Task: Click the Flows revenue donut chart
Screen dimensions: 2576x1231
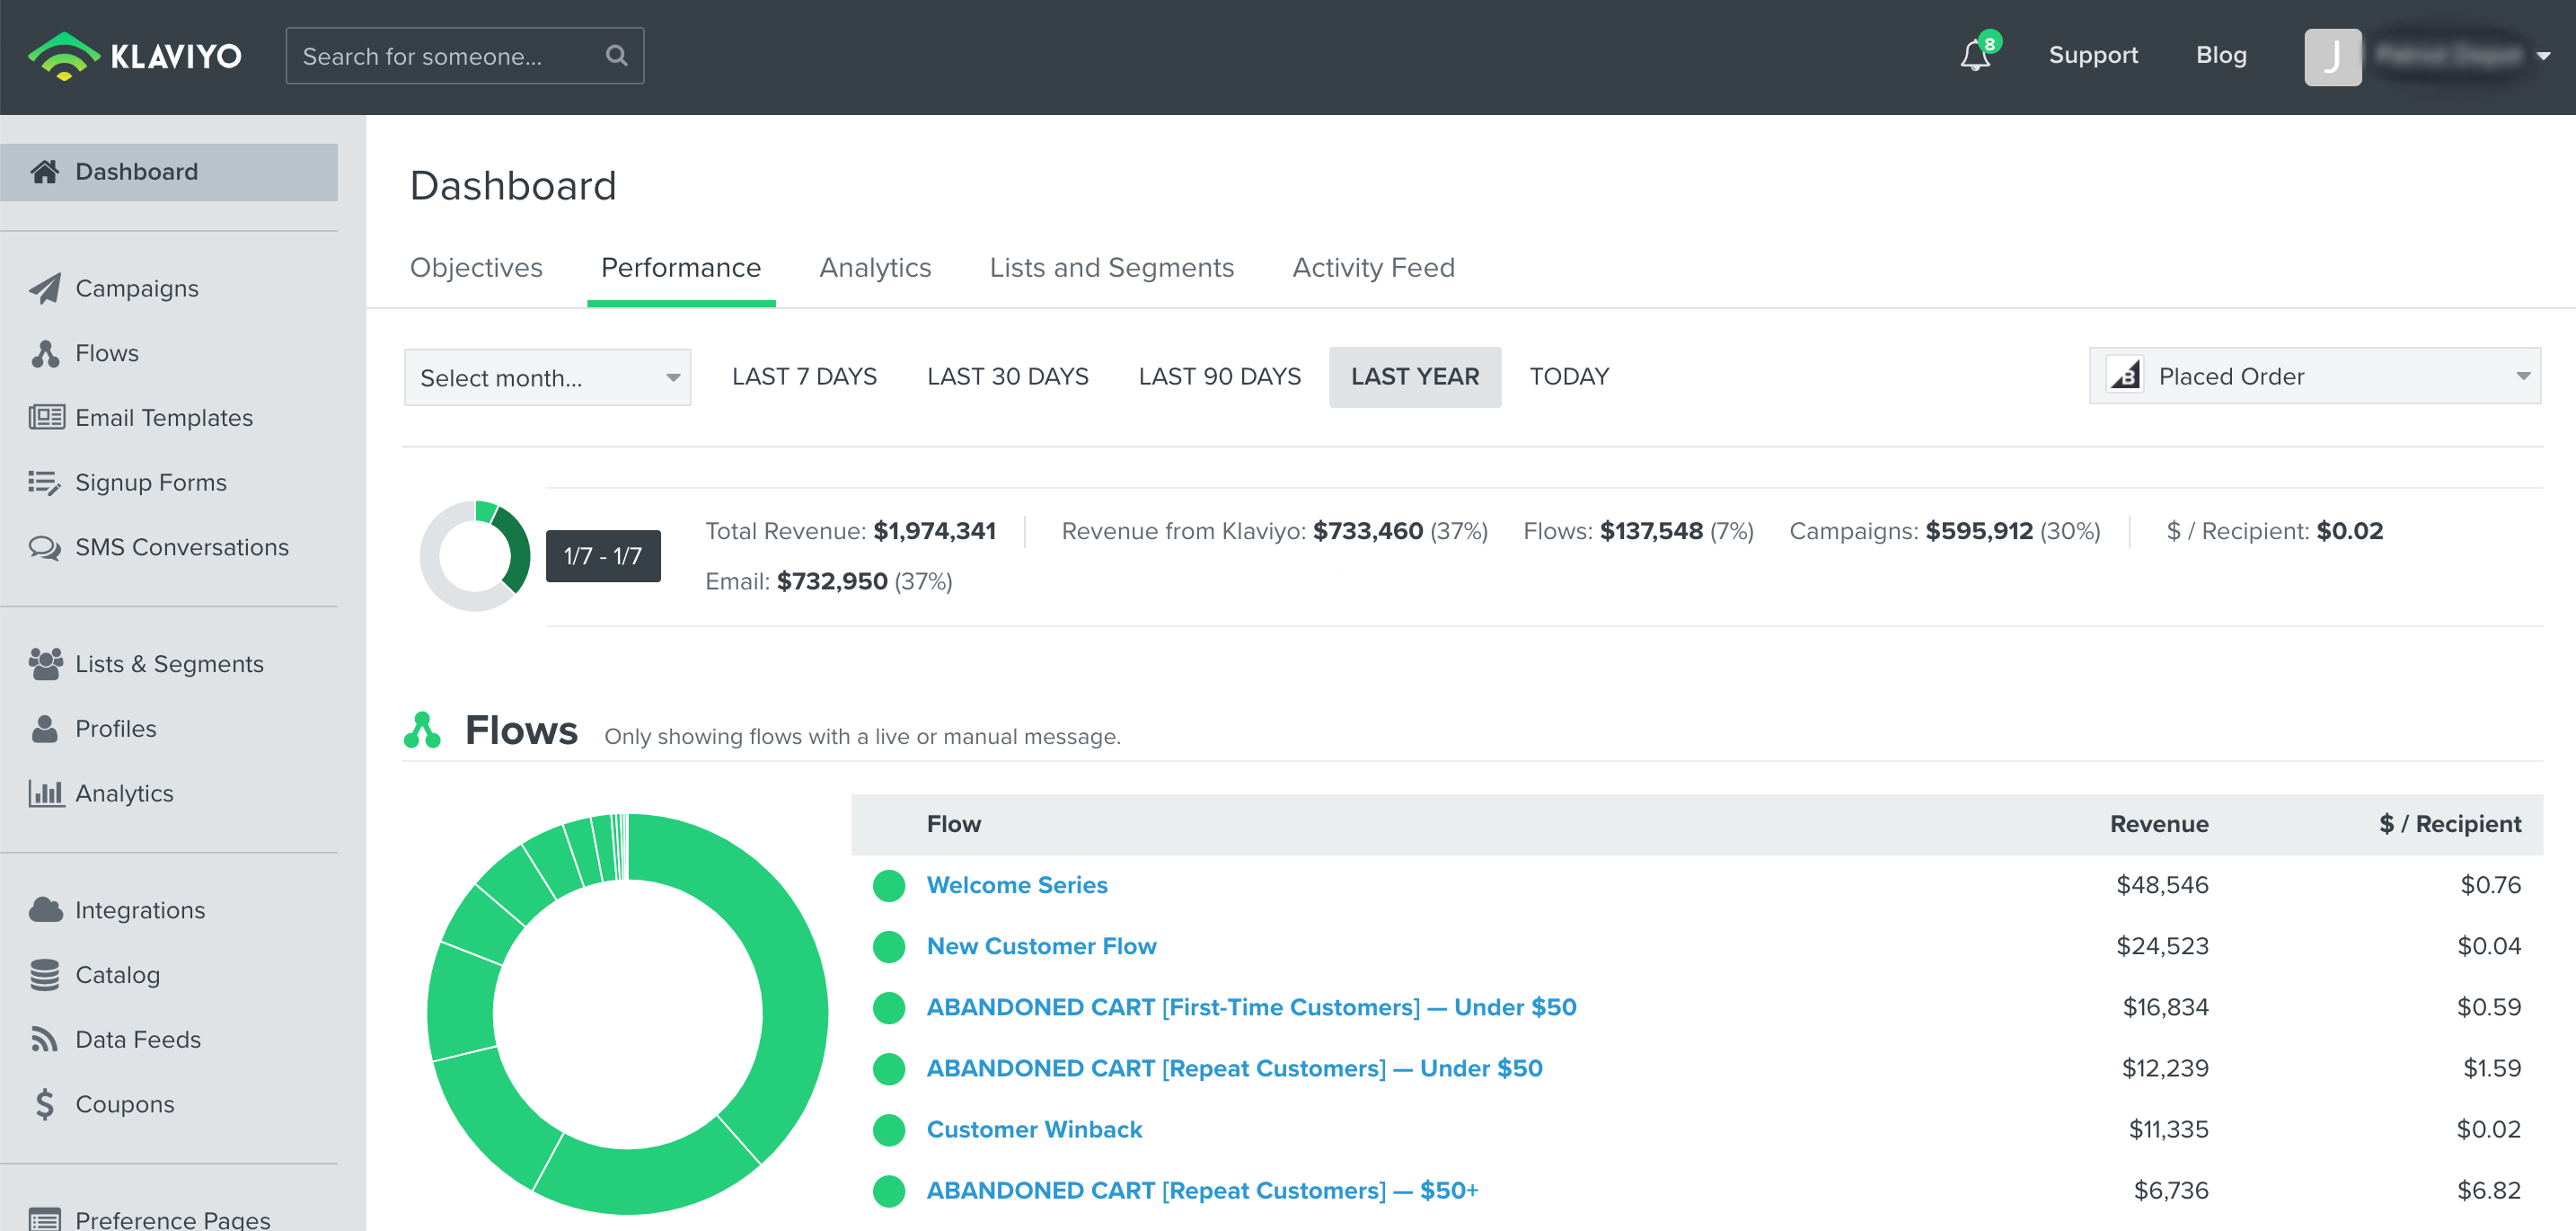Action: point(627,1013)
